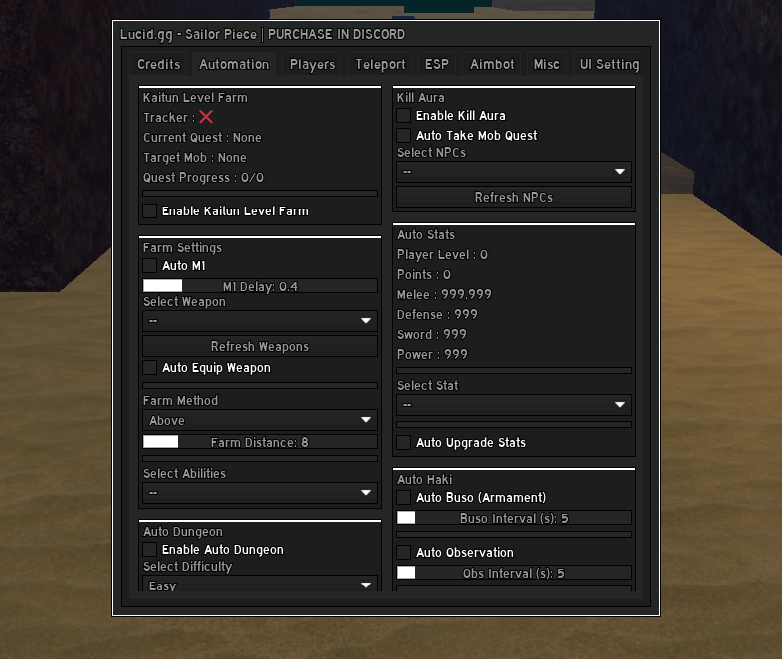The height and width of the screenshot is (659, 782).
Task: Adjust the Buso Interval slider
Action: pos(514,518)
